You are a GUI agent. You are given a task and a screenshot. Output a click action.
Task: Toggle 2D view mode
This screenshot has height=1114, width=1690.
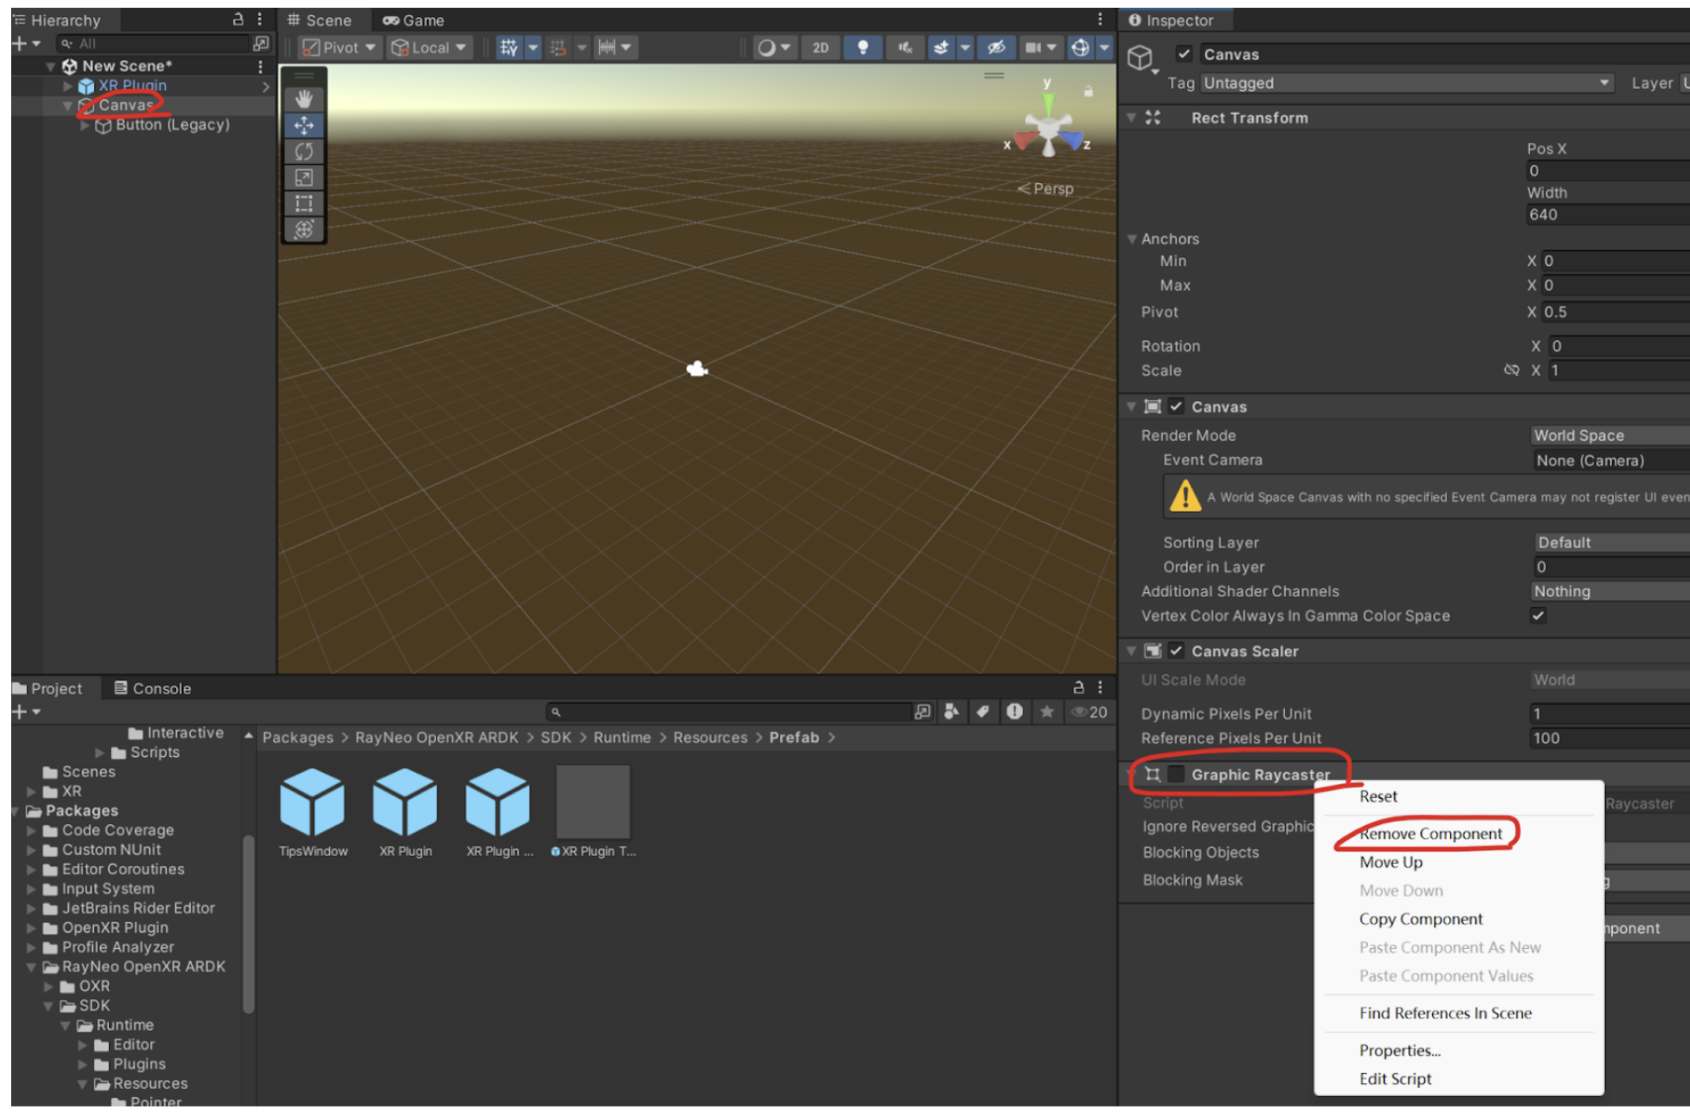coord(820,47)
